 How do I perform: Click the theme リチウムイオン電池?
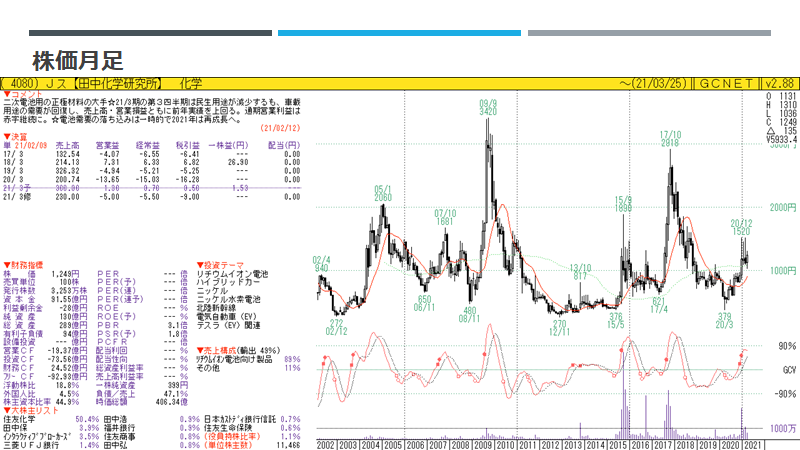232,274
